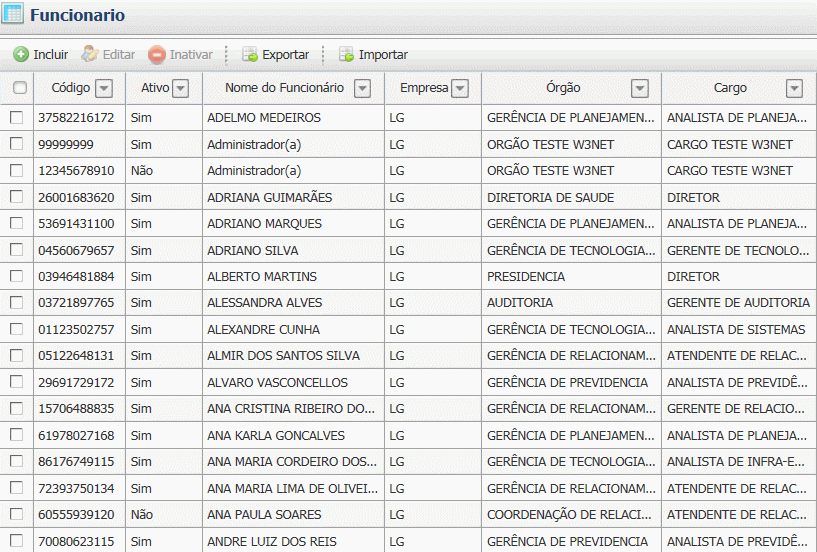Click the Importar toolbar icon
The width and height of the screenshot is (817, 552).
[x=346, y=55]
